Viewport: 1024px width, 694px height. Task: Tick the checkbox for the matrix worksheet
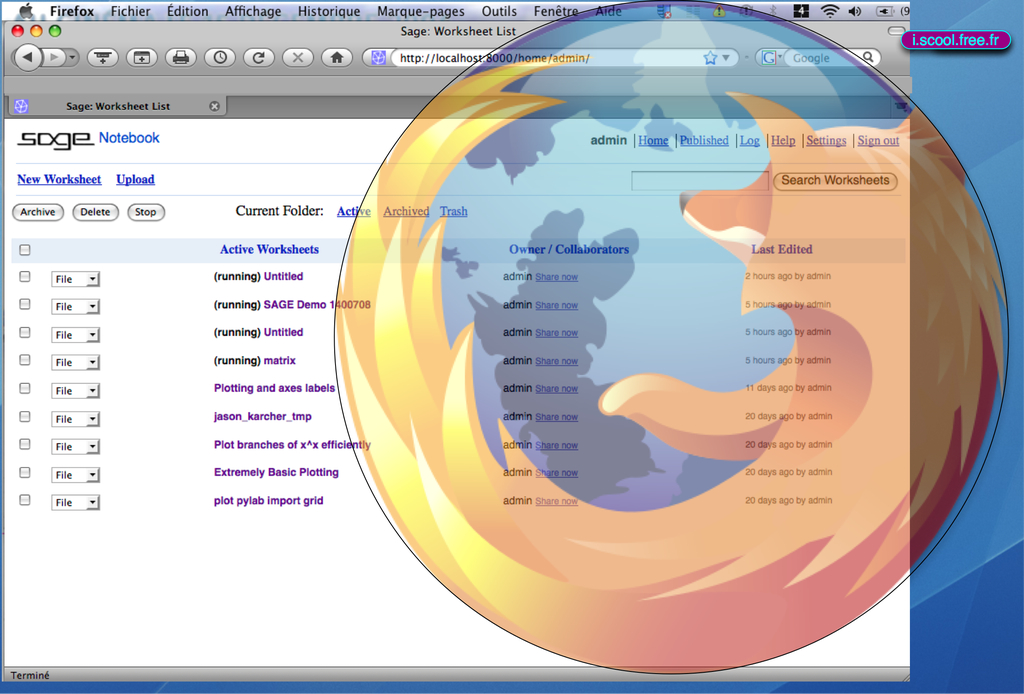tap(25, 360)
